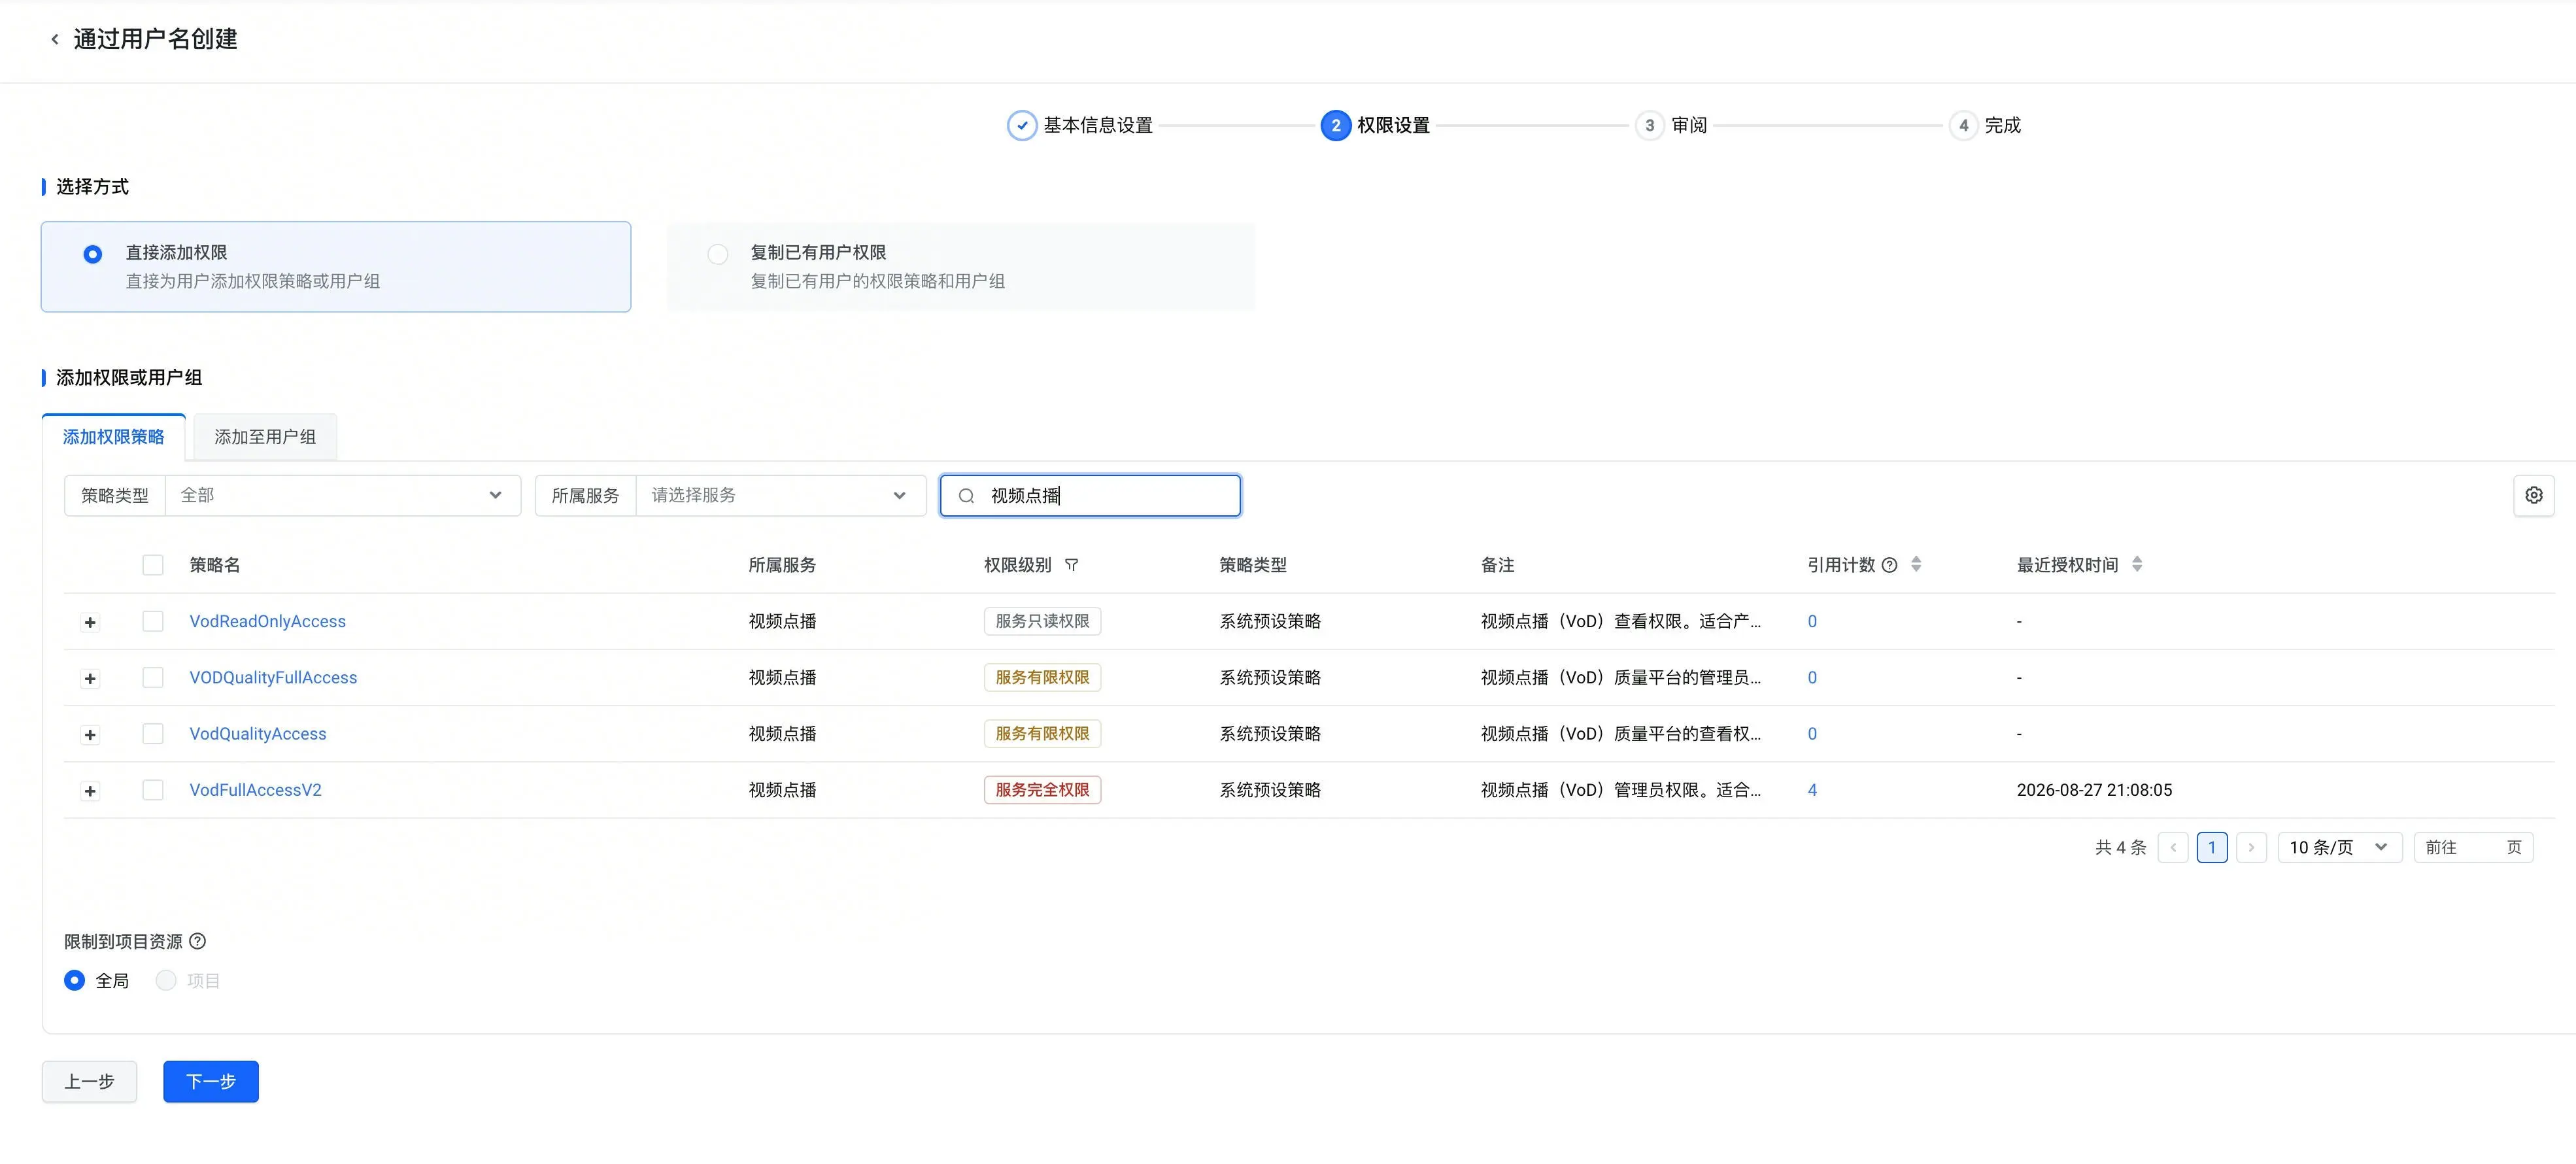Check the VodFullAccessV2 policy checkbox
The width and height of the screenshot is (2576, 1164).
(x=153, y=790)
